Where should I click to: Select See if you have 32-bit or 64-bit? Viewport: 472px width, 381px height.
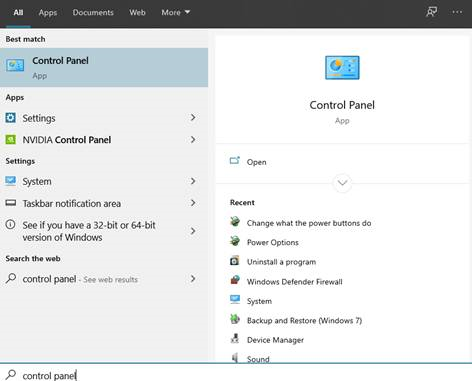point(104,231)
